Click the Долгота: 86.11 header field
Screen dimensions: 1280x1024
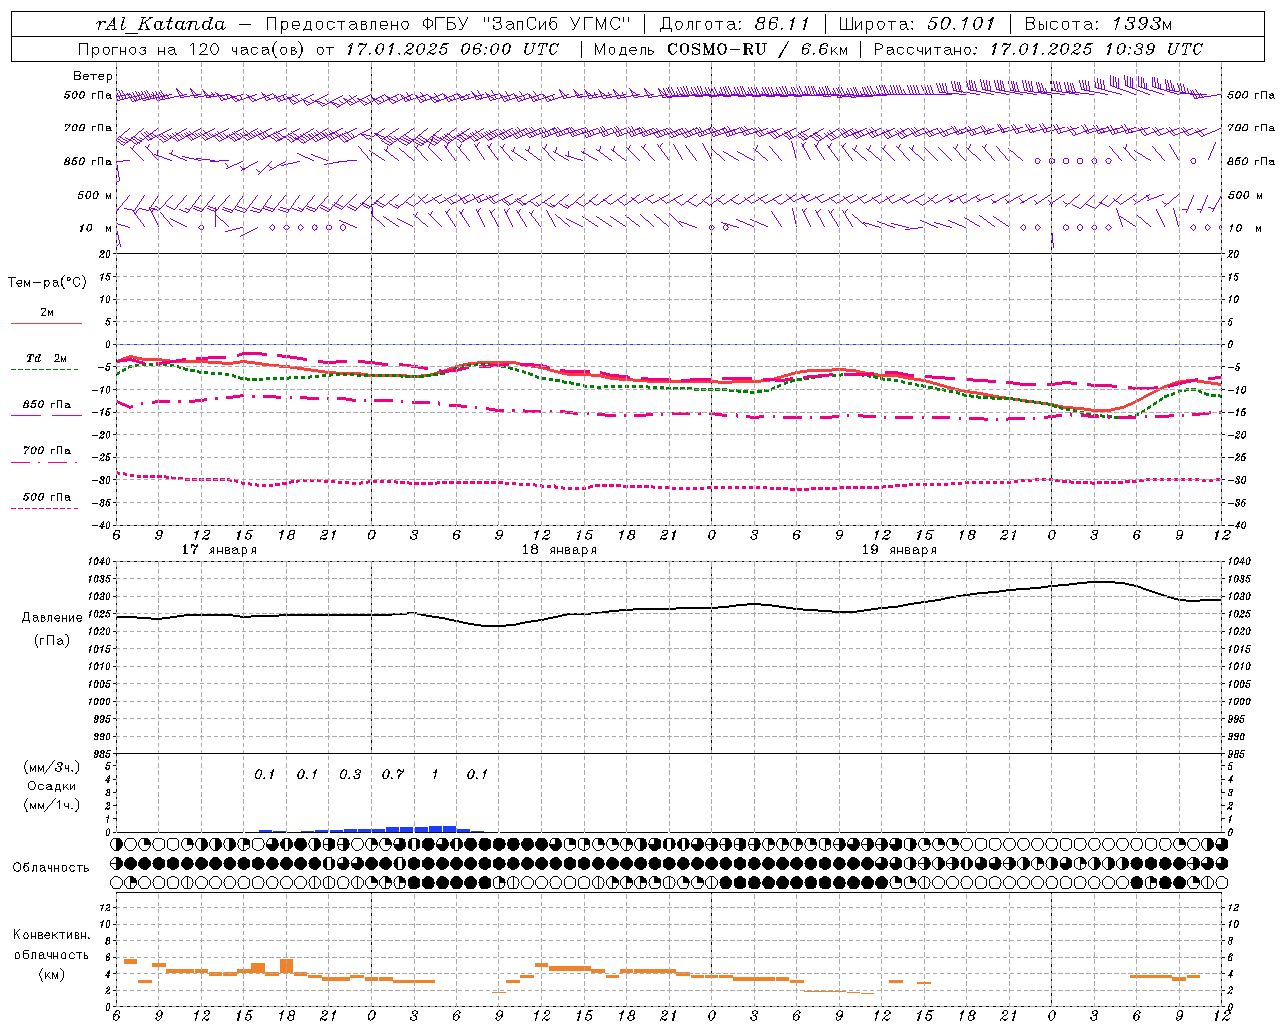(x=734, y=24)
